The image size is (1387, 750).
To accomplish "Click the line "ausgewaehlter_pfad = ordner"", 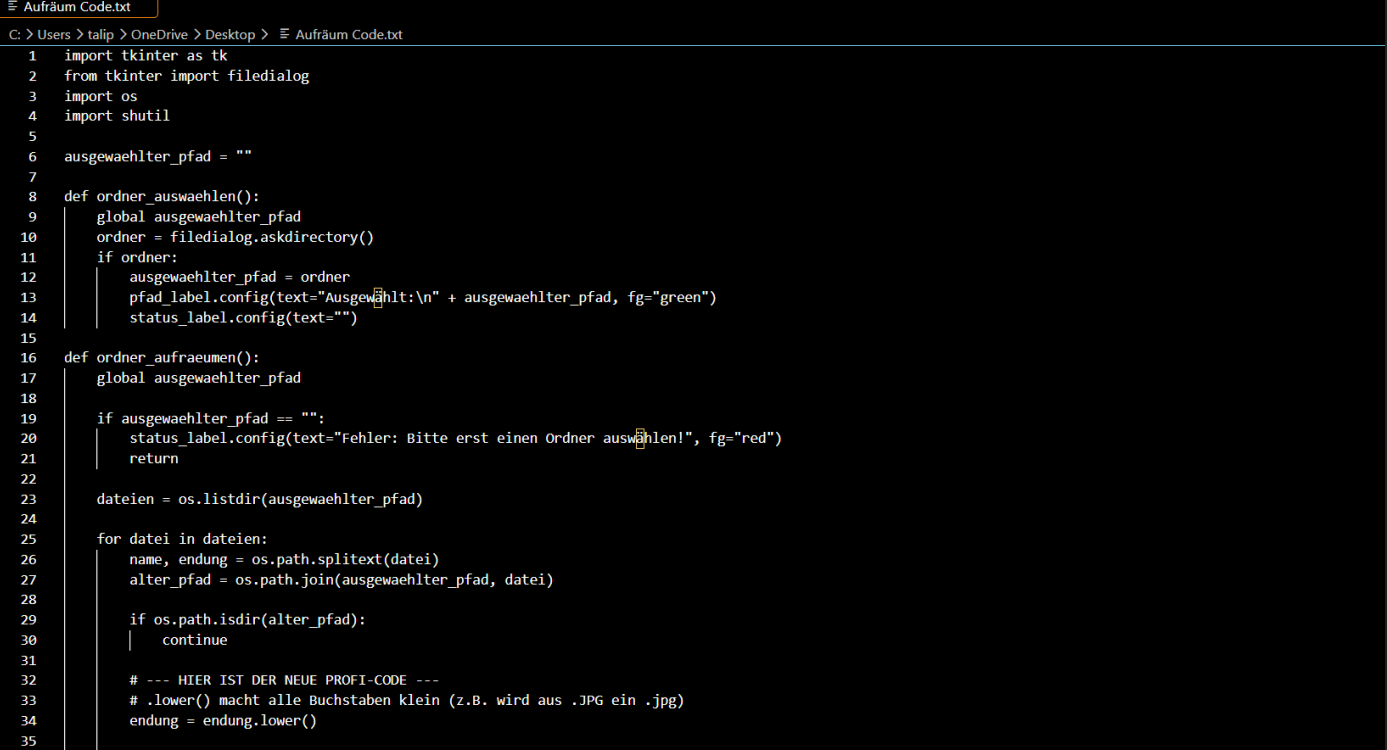I will click(x=240, y=277).
